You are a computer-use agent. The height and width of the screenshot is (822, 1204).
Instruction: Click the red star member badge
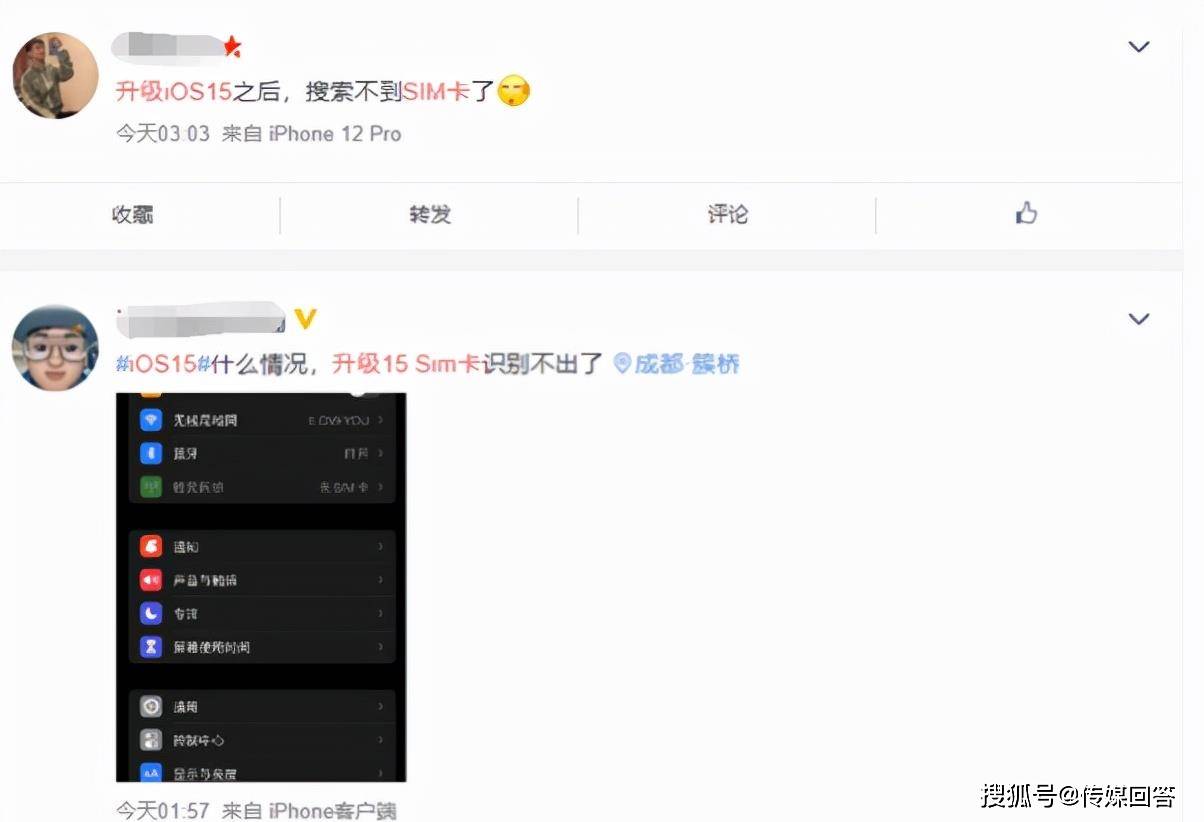tap(233, 46)
